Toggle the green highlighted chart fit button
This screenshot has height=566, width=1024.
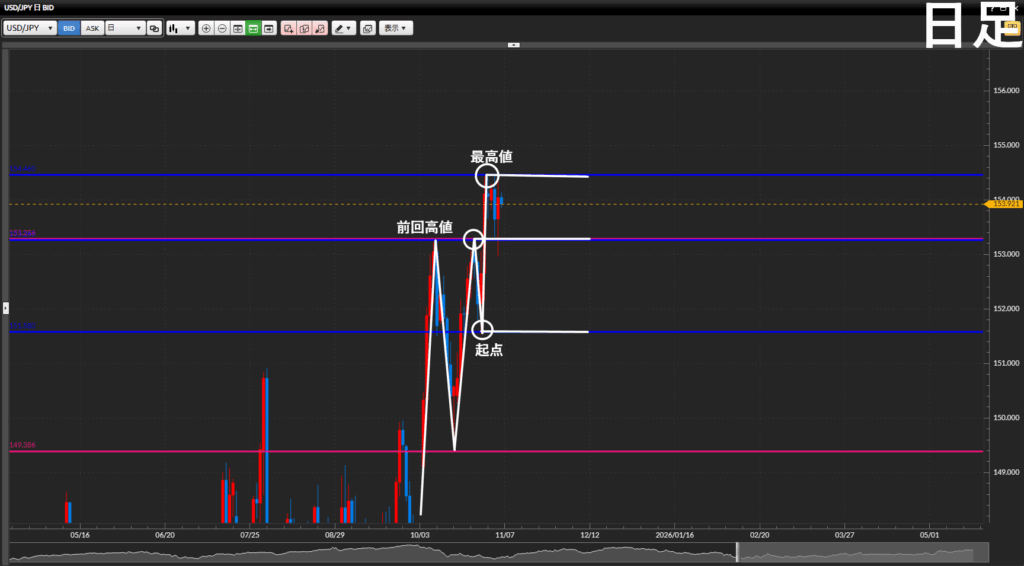click(254, 29)
